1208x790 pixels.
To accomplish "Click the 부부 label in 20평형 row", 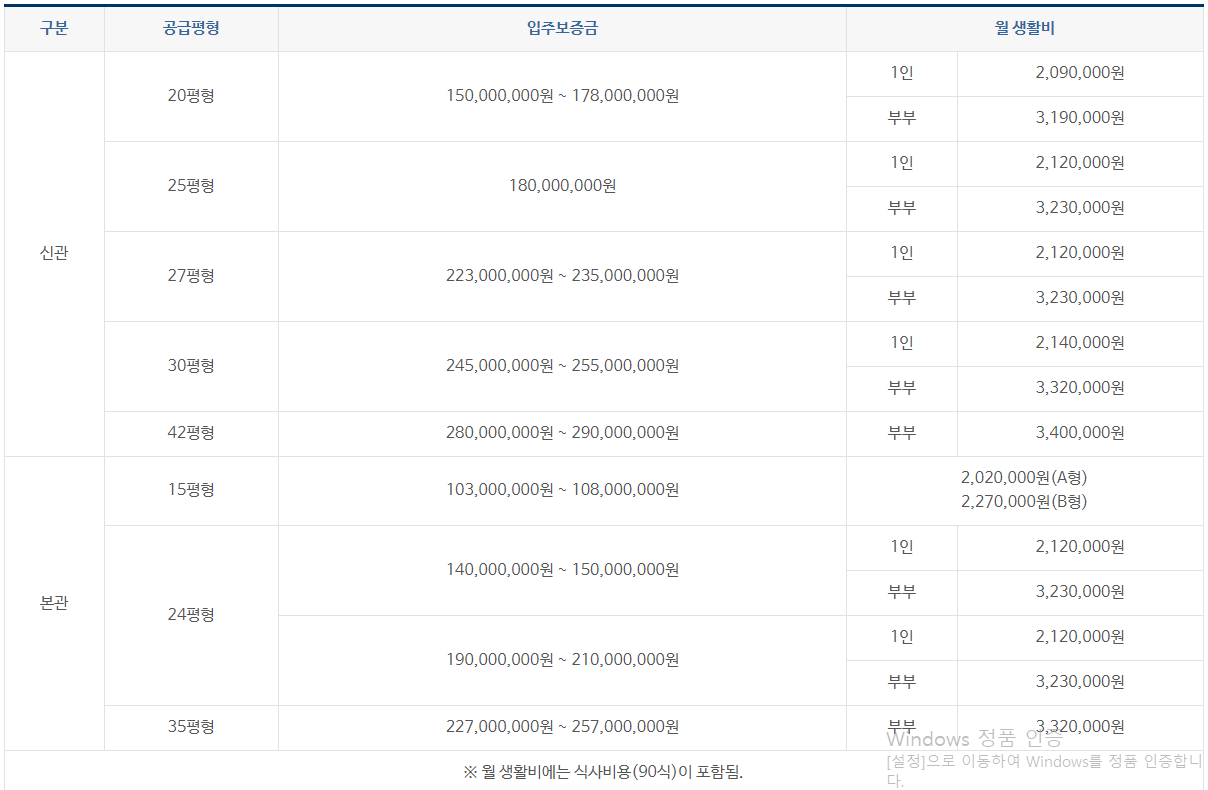I will tap(902, 118).
